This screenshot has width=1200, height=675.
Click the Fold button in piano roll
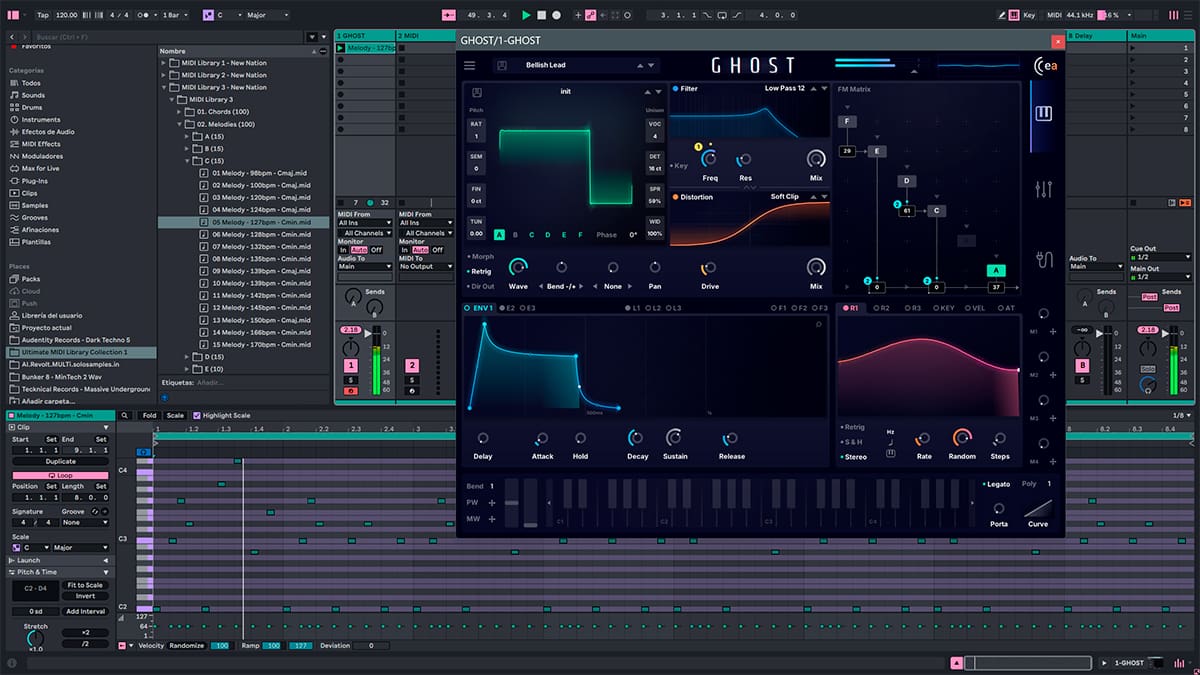pyautogui.click(x=149, y=415)
